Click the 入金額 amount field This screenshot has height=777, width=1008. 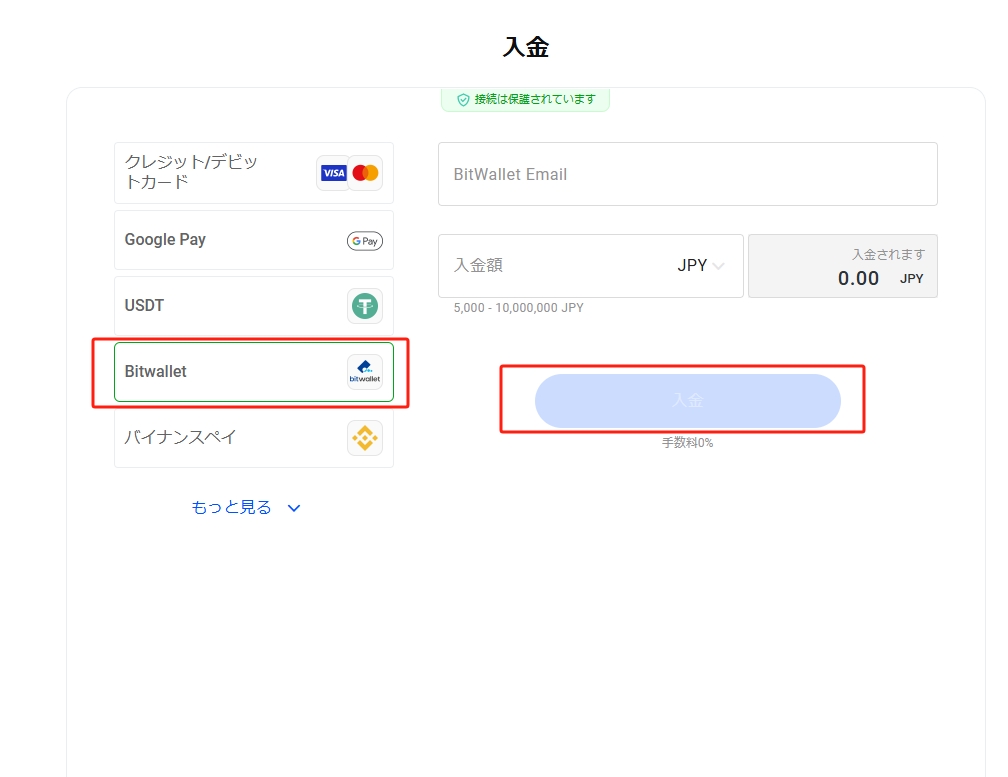point(550,266)
